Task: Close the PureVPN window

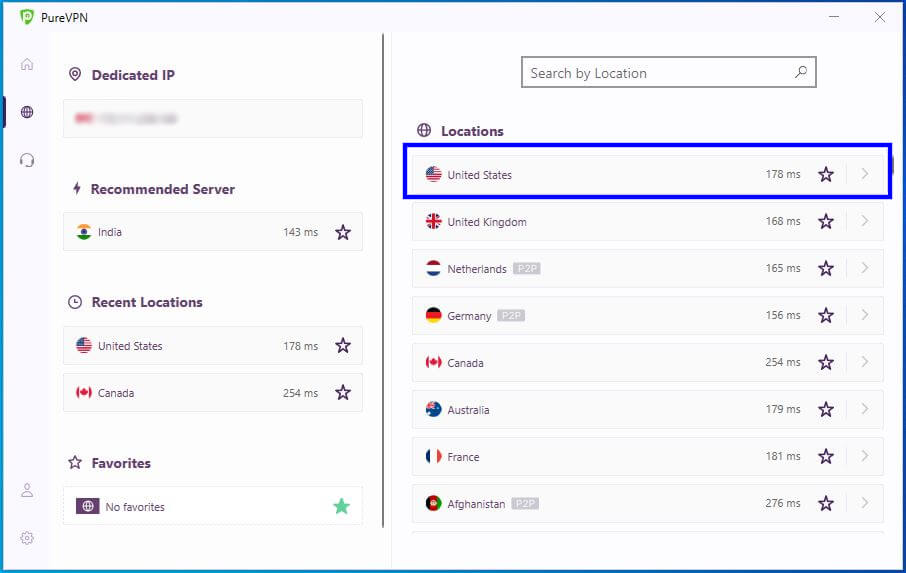Action: pos(879,17)
